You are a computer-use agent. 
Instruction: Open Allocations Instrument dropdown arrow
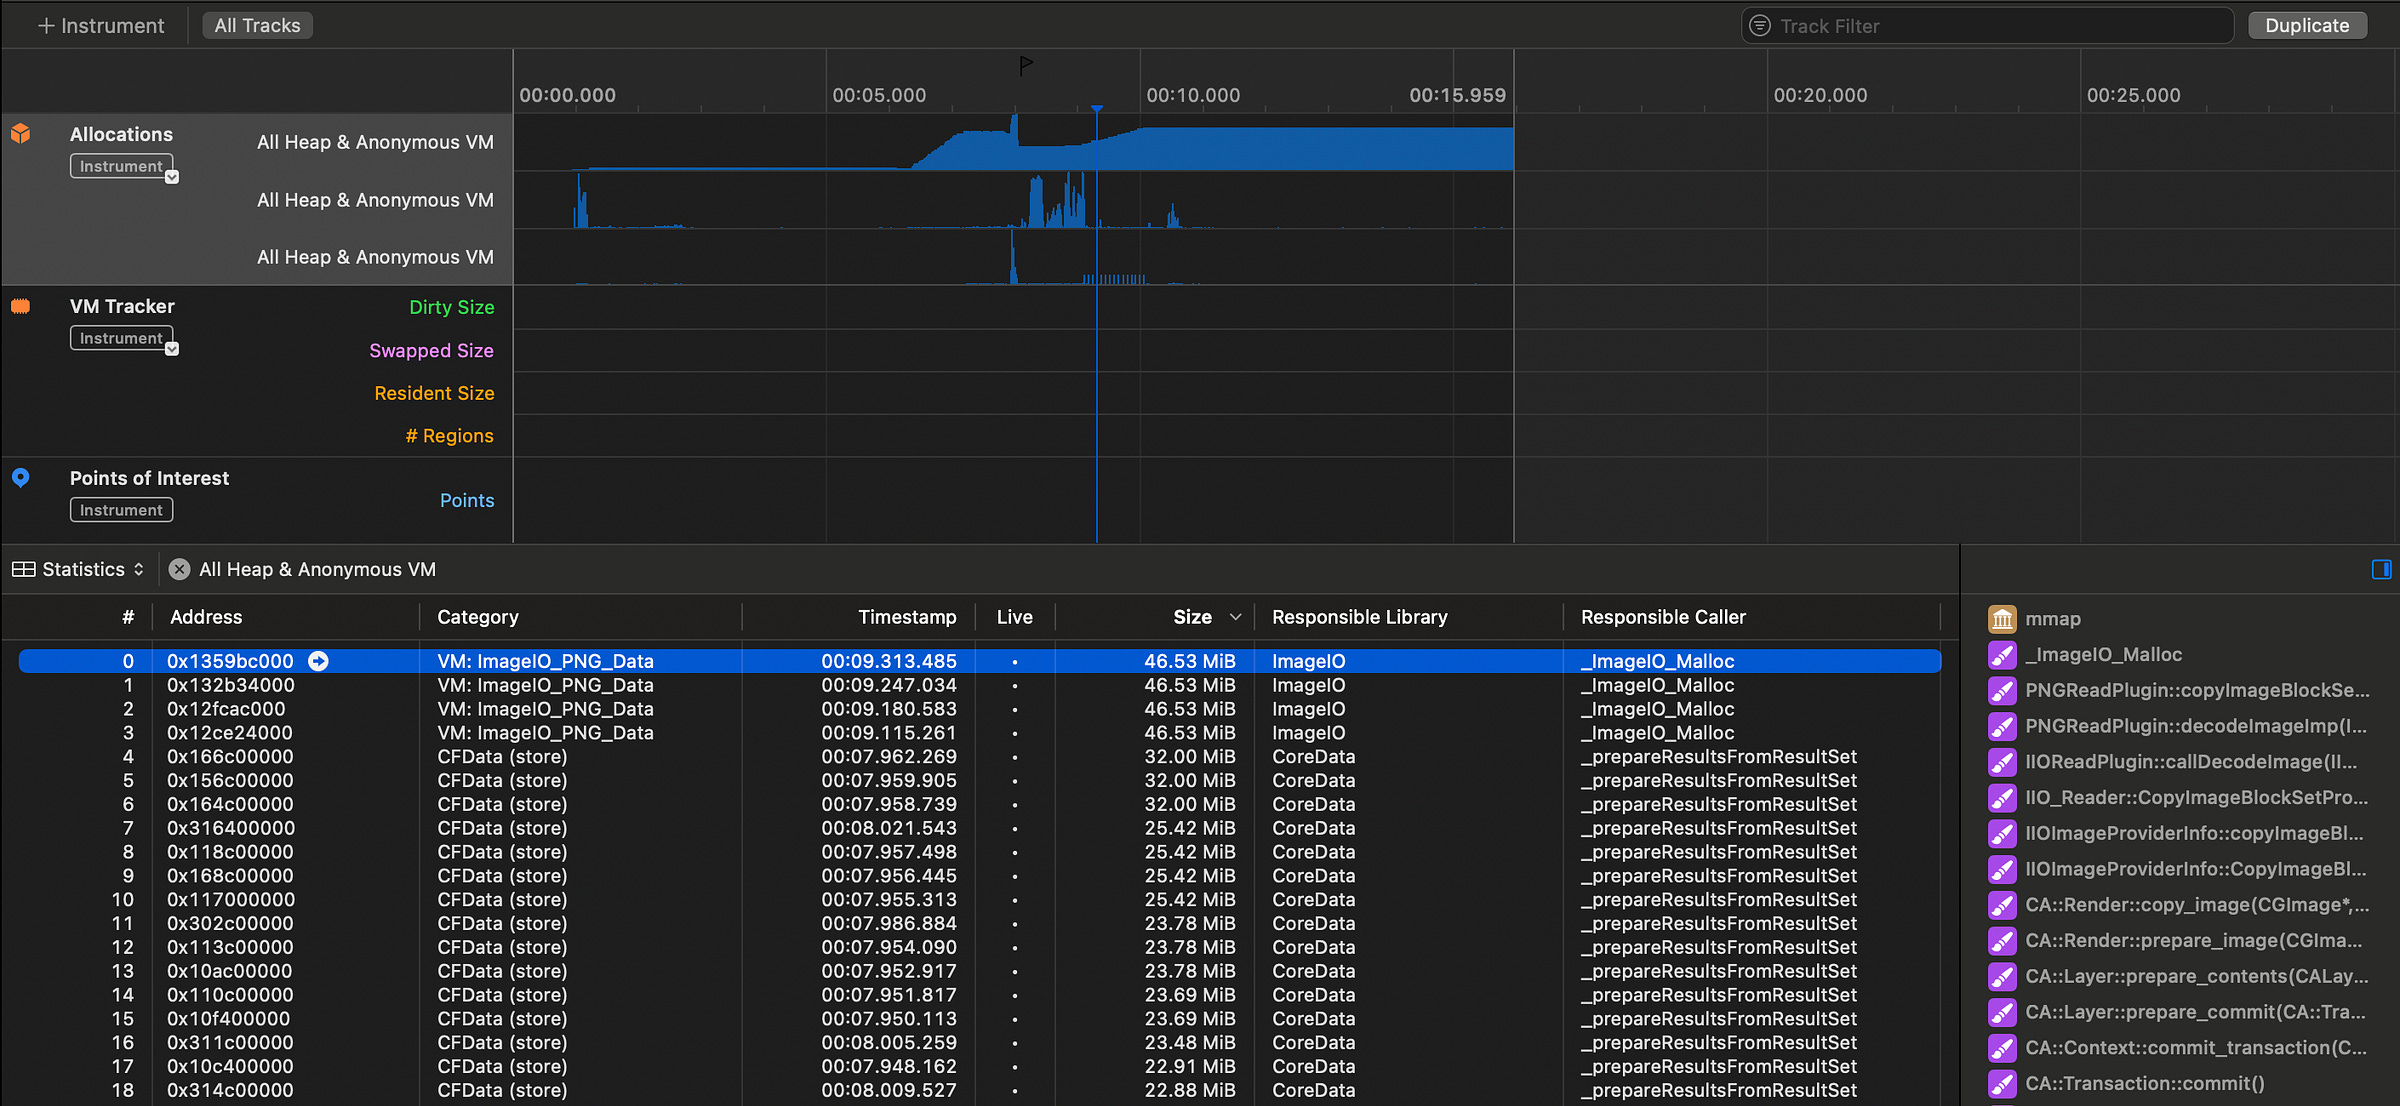tap(172, 177)
